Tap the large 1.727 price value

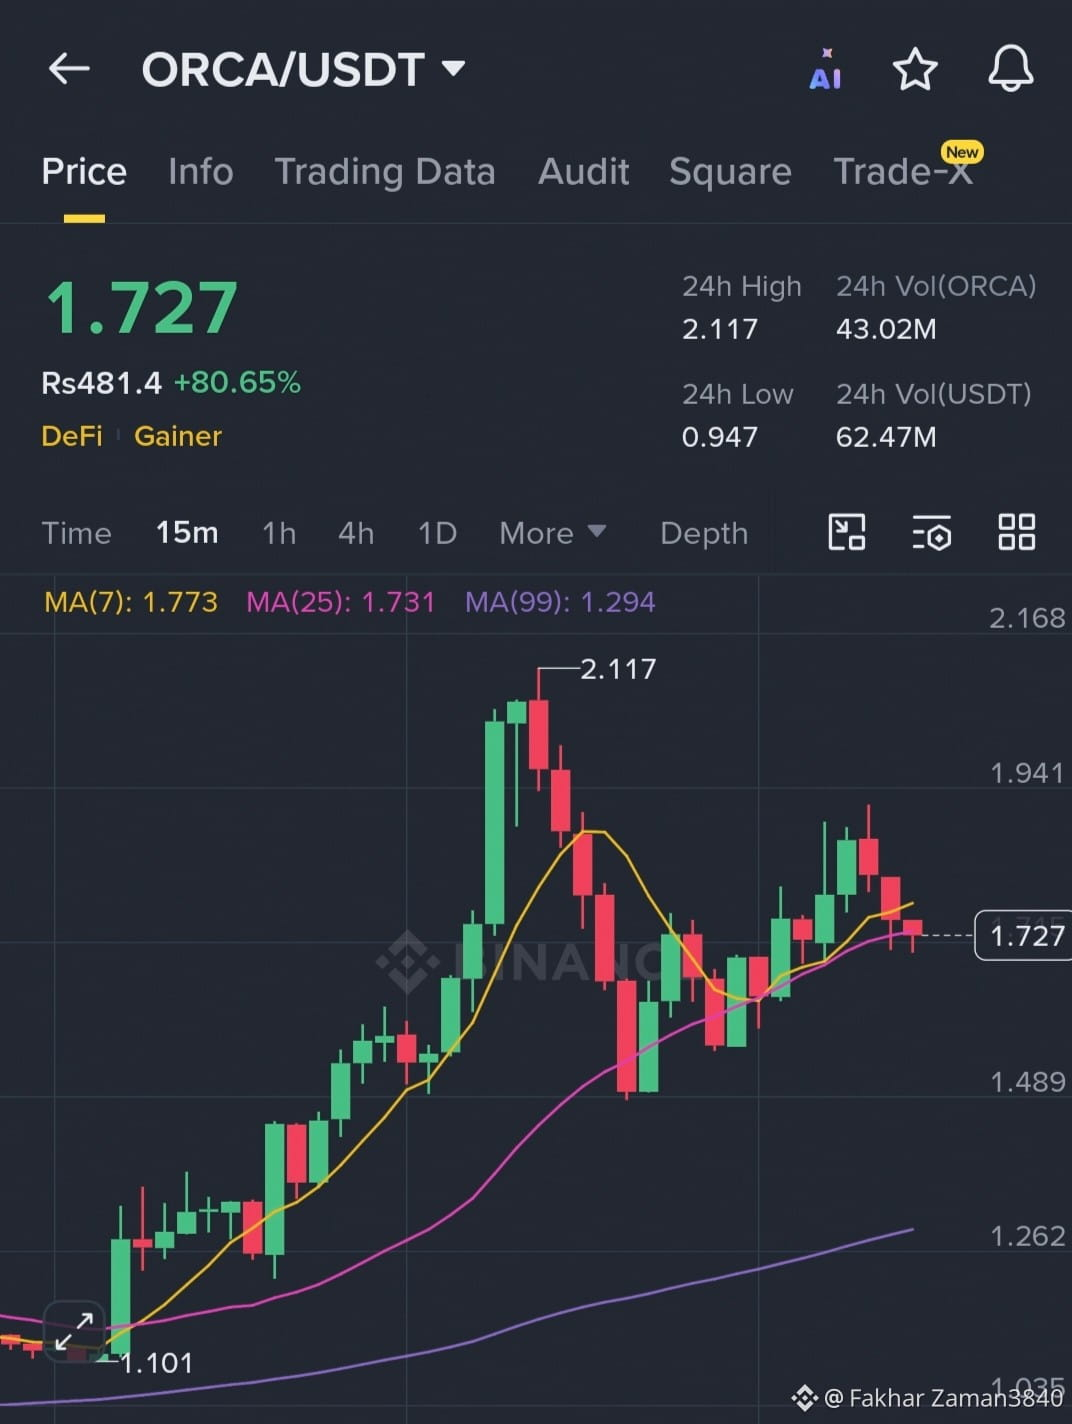coord(142,308)
